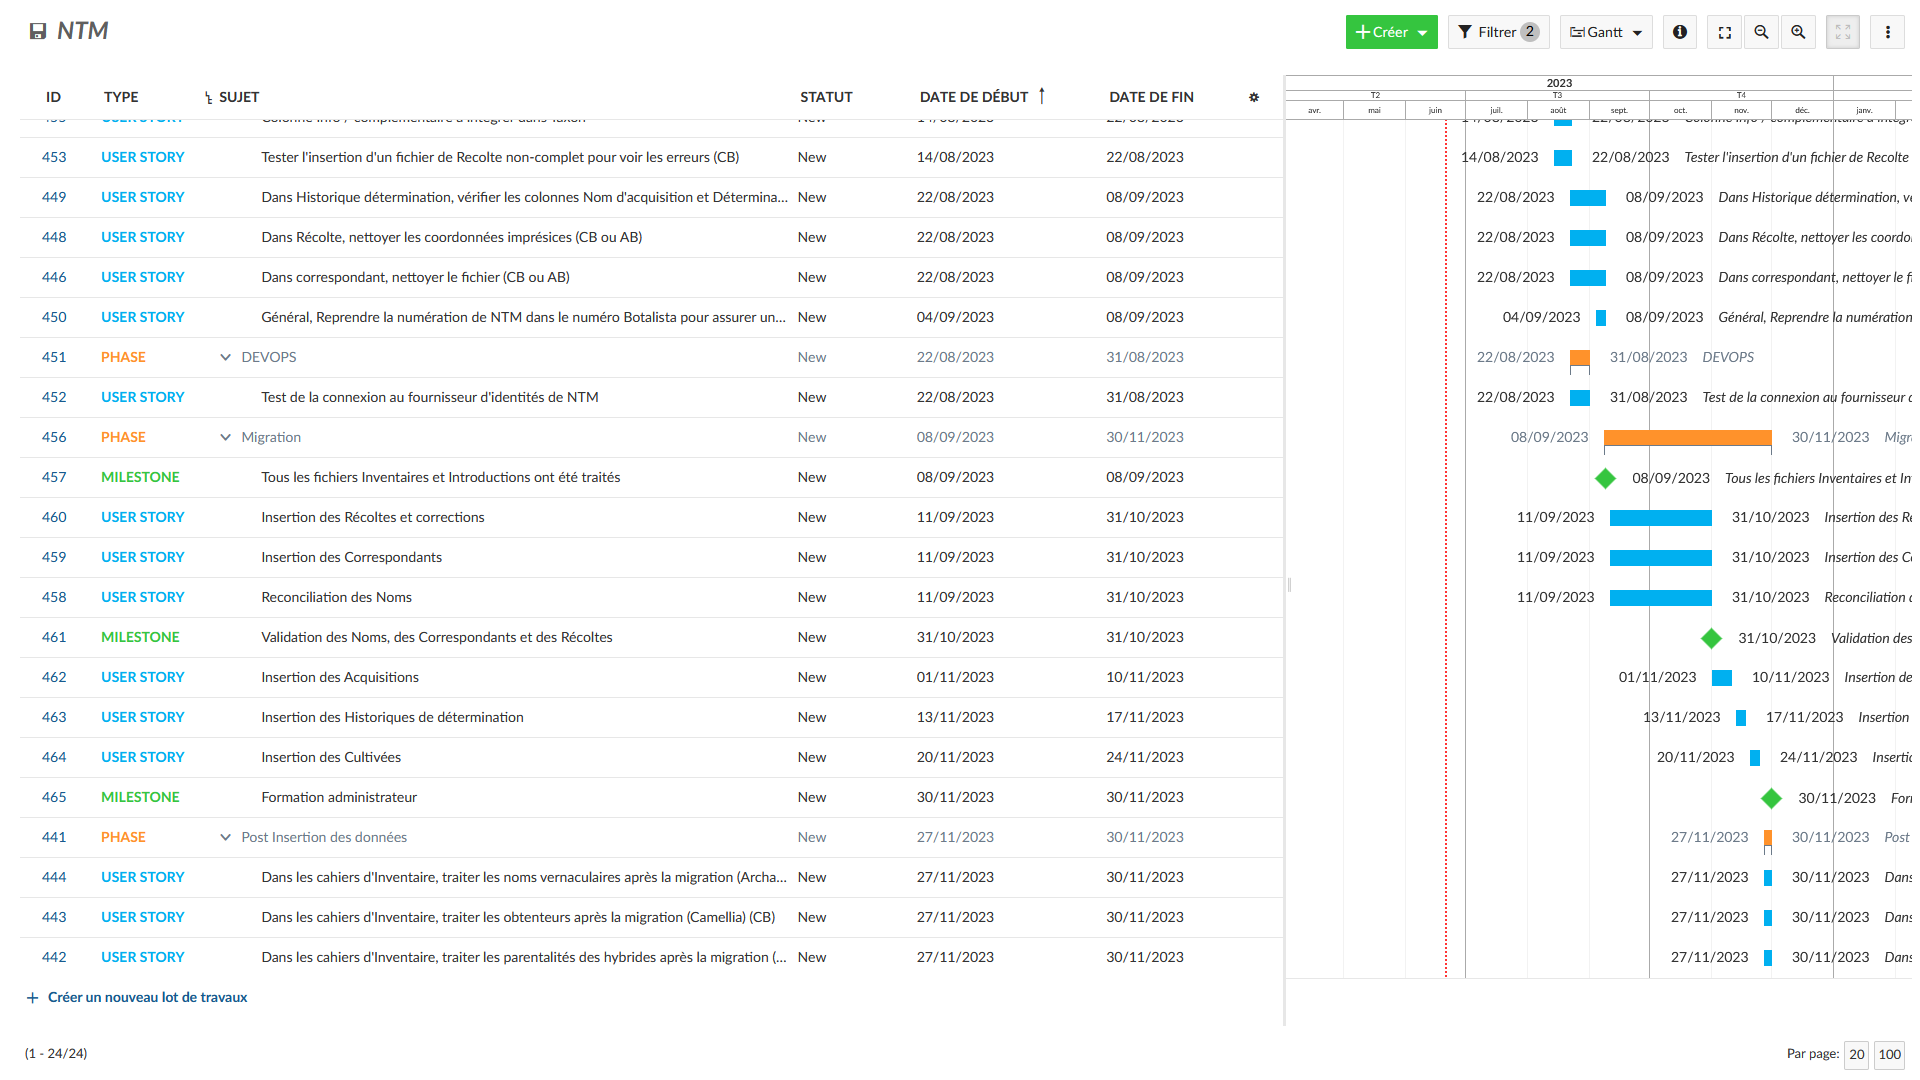The width and height of the screenshot is (1920, 1080).
Task: Open the Créer dropdown button
Action: [1391, 32]
